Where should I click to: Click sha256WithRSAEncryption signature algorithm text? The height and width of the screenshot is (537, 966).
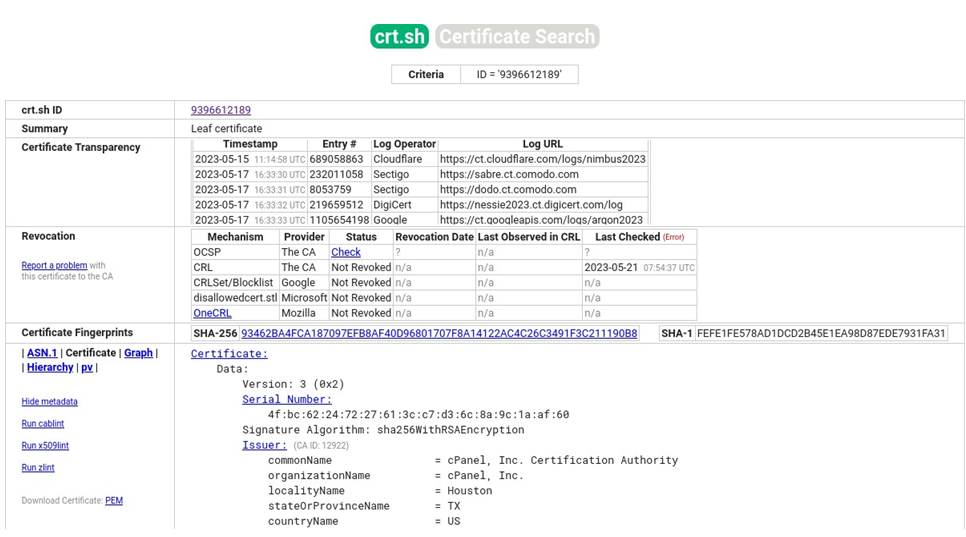(x=450, y=430)
